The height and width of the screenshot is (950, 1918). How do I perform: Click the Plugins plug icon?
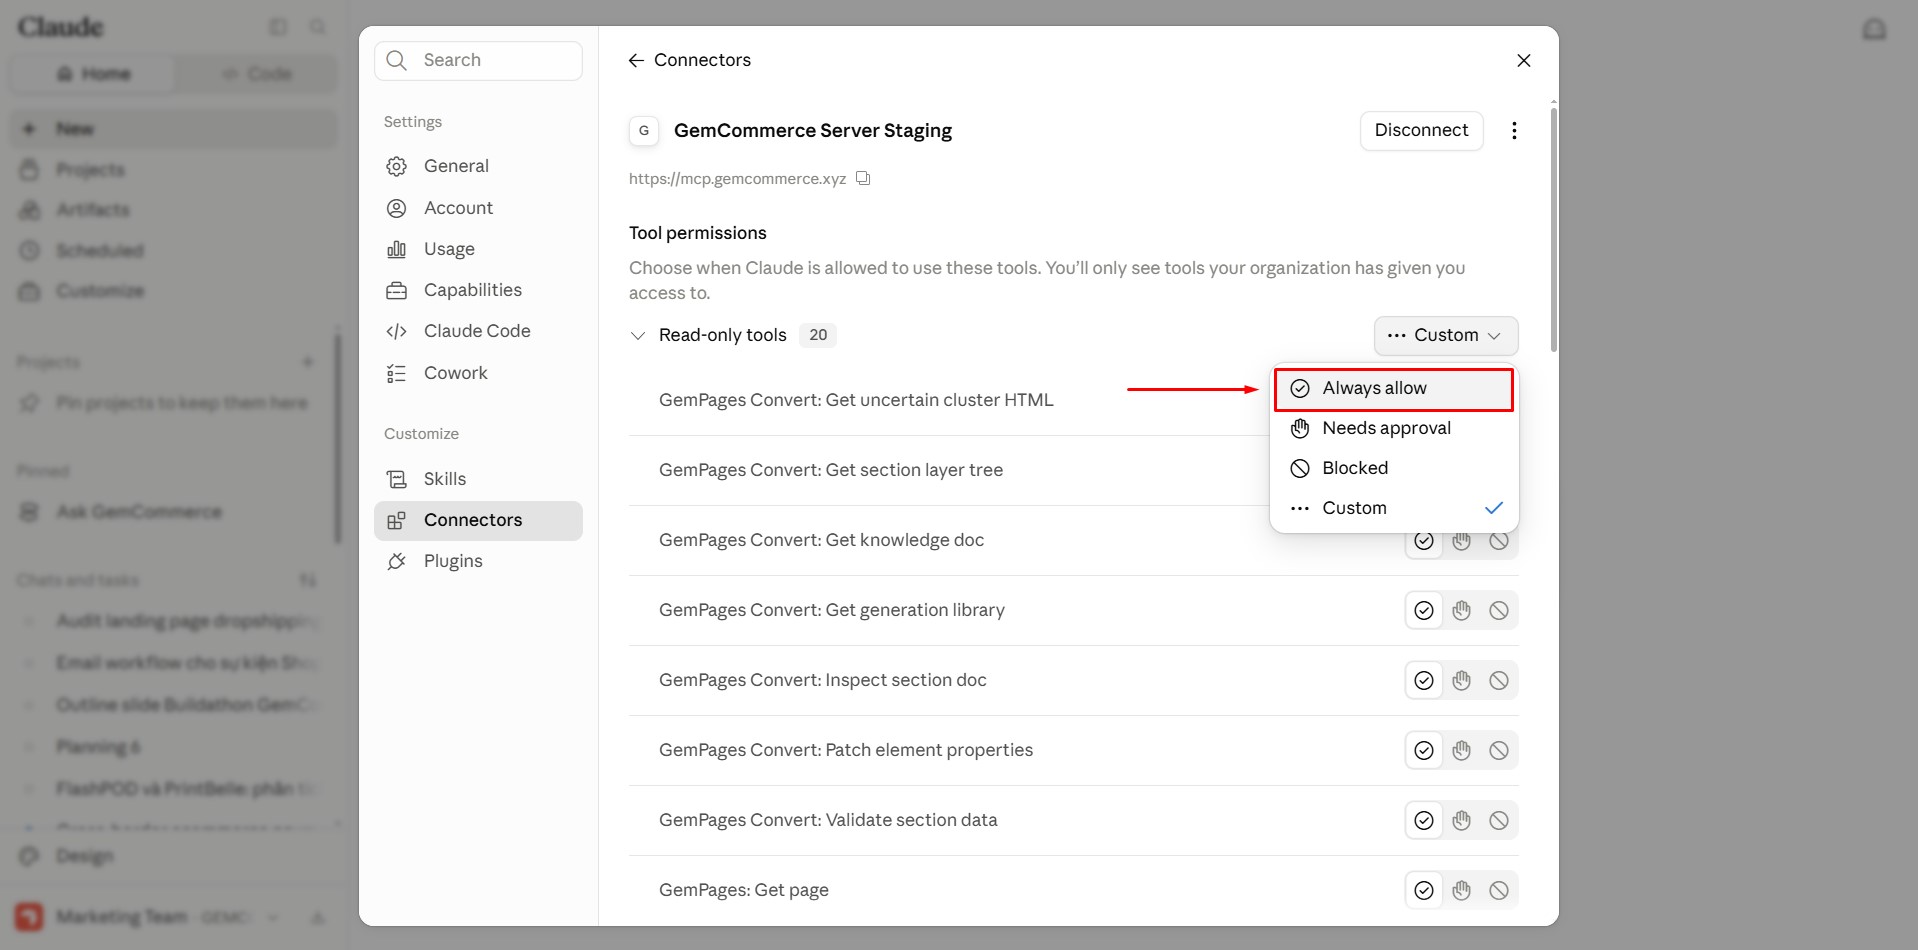pos(397,561)
